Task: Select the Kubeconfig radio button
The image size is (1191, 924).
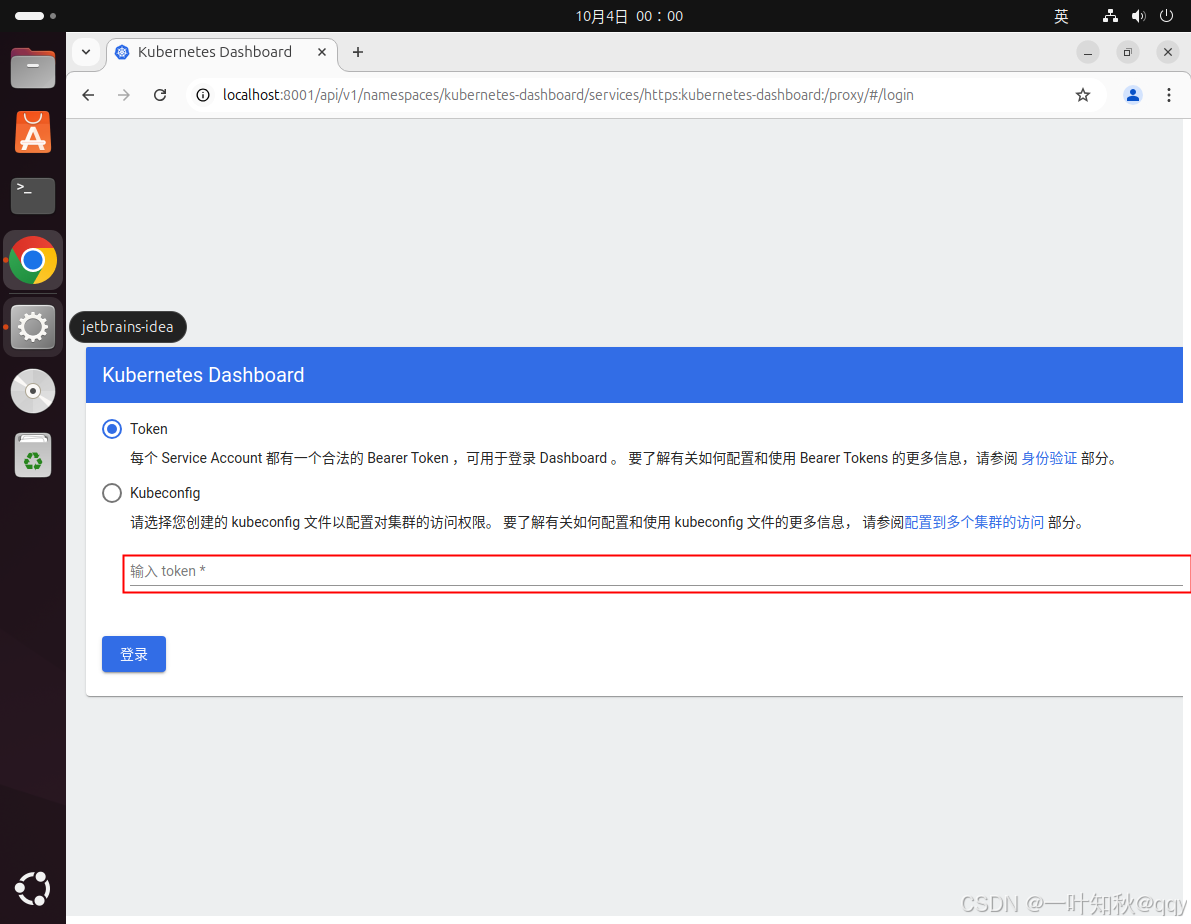Action: 112,493
